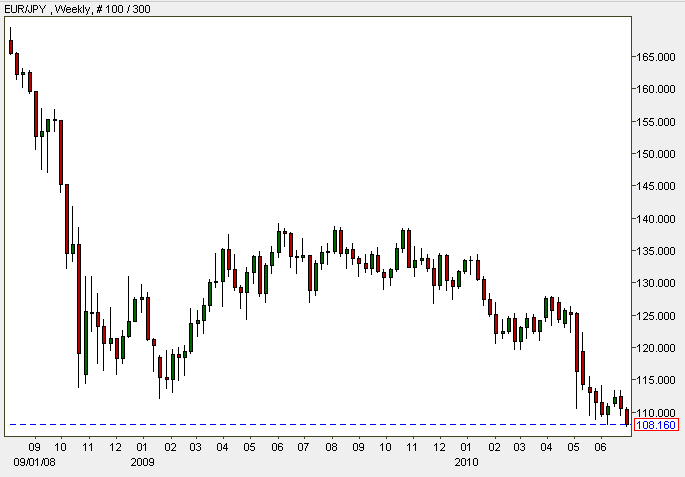Click the 130.000 price axis label
The width and height of the screenshot is (685, 477).
tap(656, 283)
